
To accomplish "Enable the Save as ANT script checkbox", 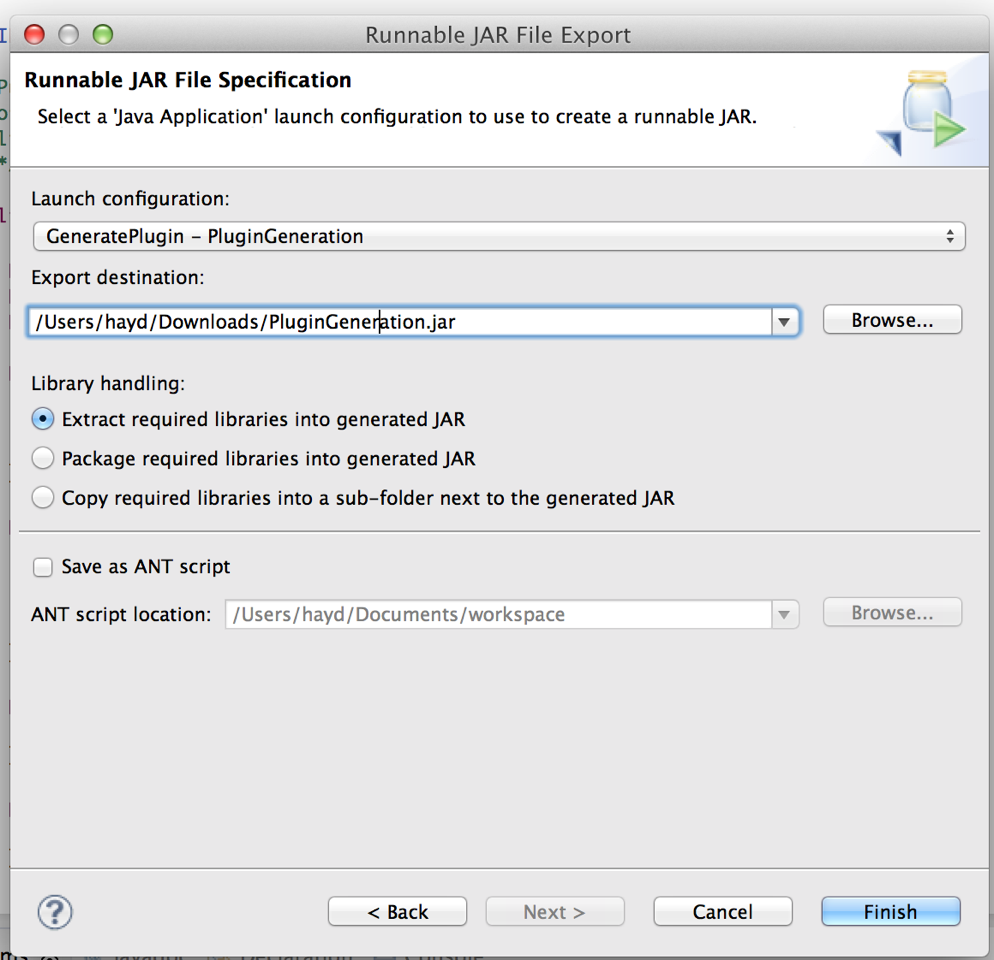I will [43, 567].
